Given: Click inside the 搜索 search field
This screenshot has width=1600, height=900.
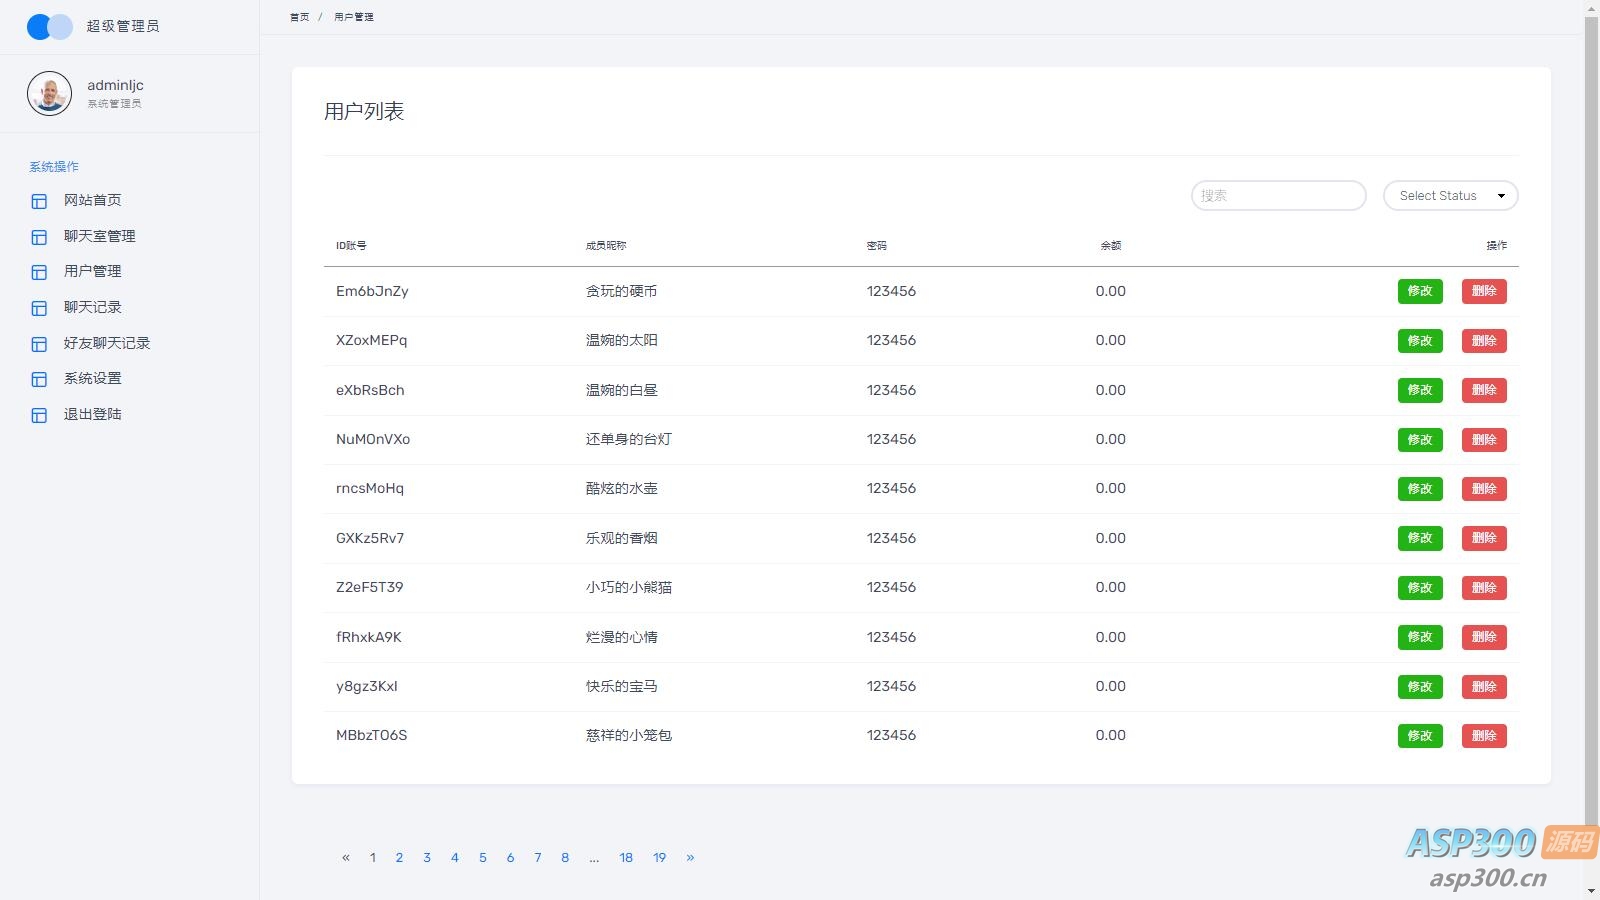Looking at the screenshot, I should coord(1278,196).
